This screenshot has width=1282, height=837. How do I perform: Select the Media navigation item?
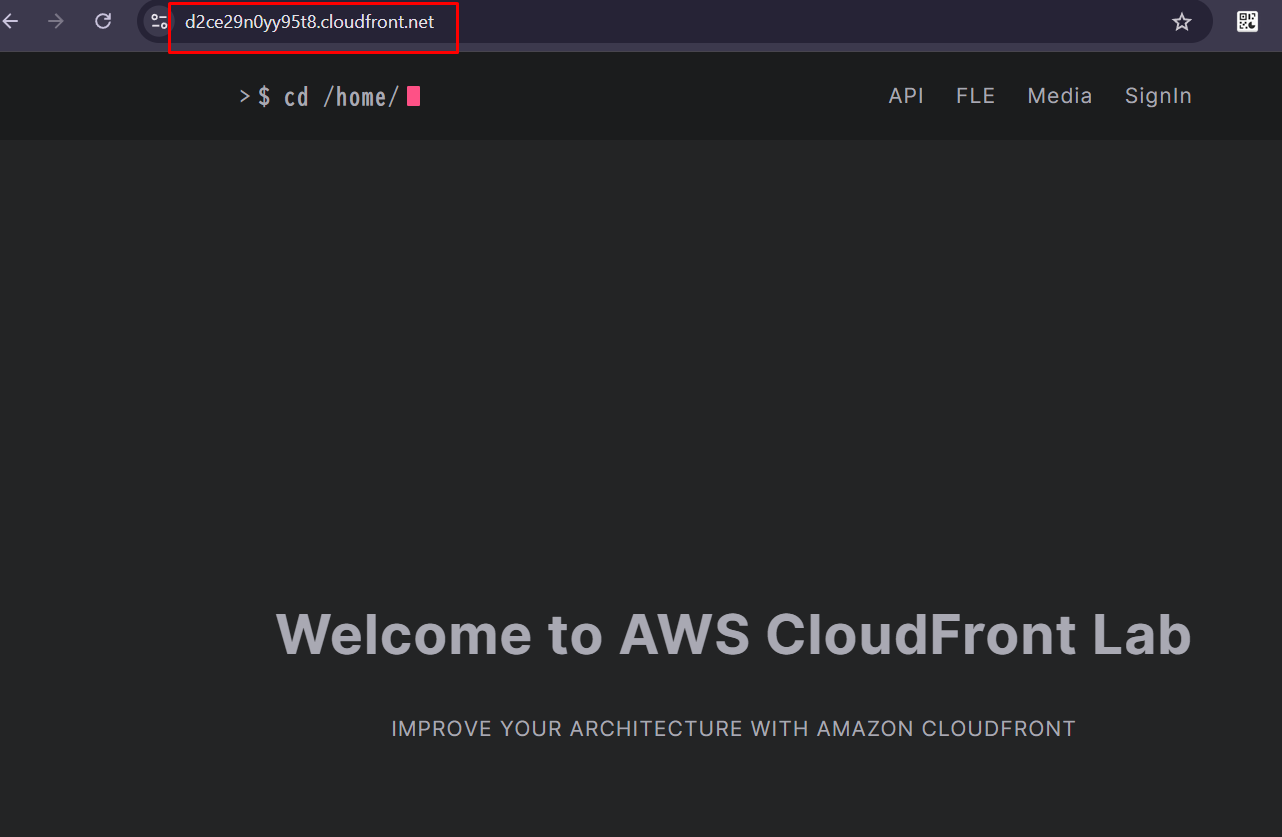[x=1060, y=96]
